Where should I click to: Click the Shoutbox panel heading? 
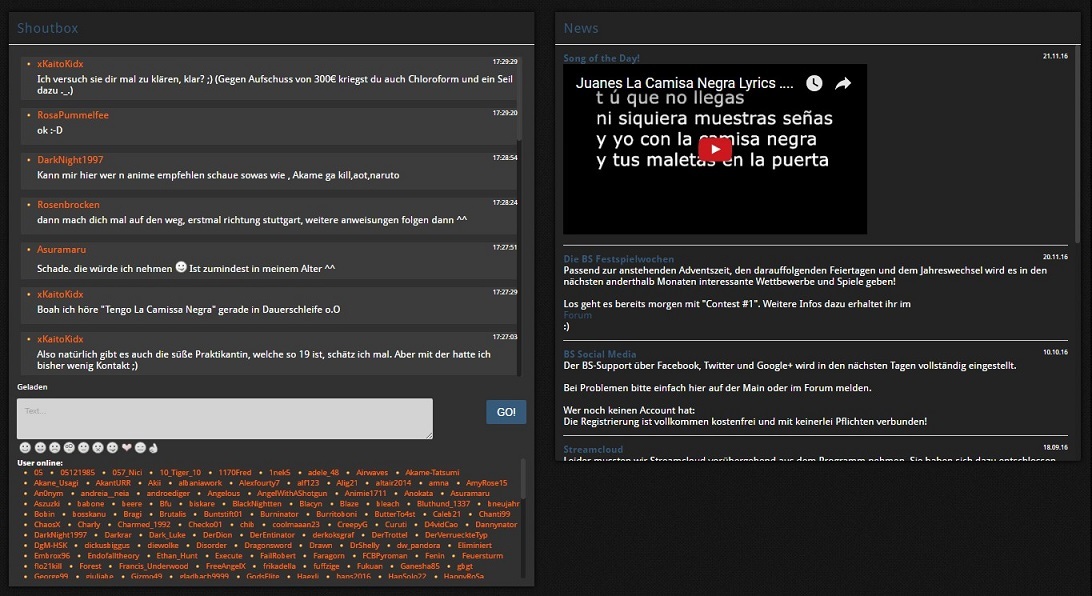(47, 28)
